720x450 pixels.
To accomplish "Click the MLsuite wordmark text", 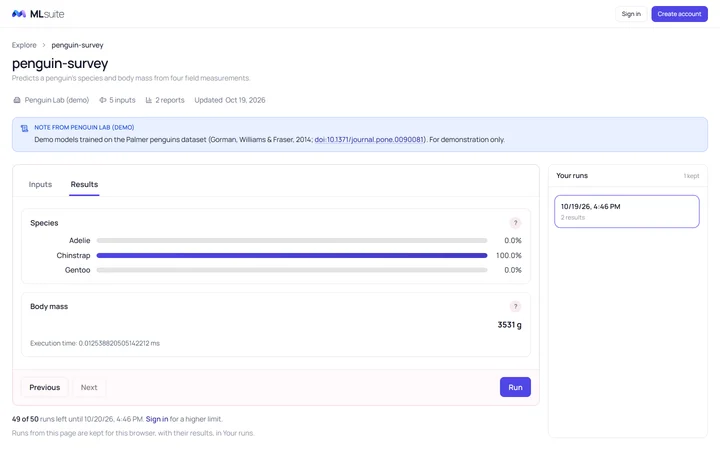I will tap(47, 14).
